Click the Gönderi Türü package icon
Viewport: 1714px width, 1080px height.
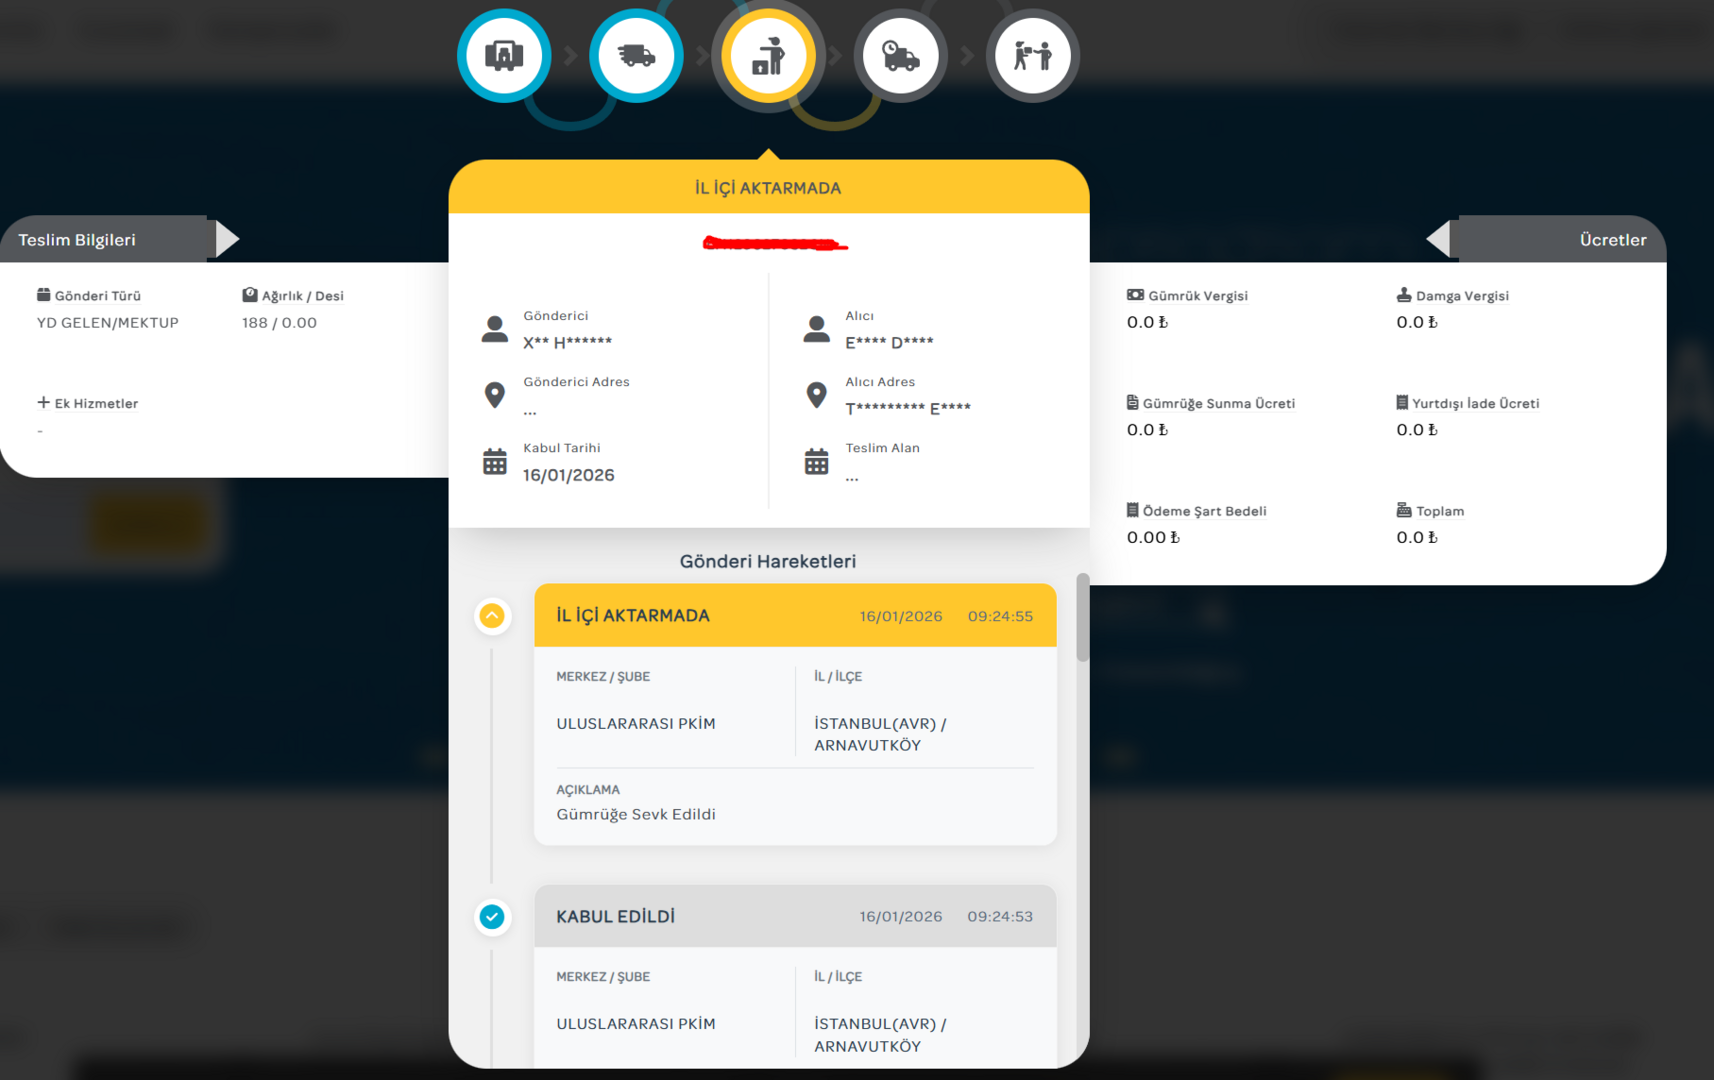click(x=44, y=295)
